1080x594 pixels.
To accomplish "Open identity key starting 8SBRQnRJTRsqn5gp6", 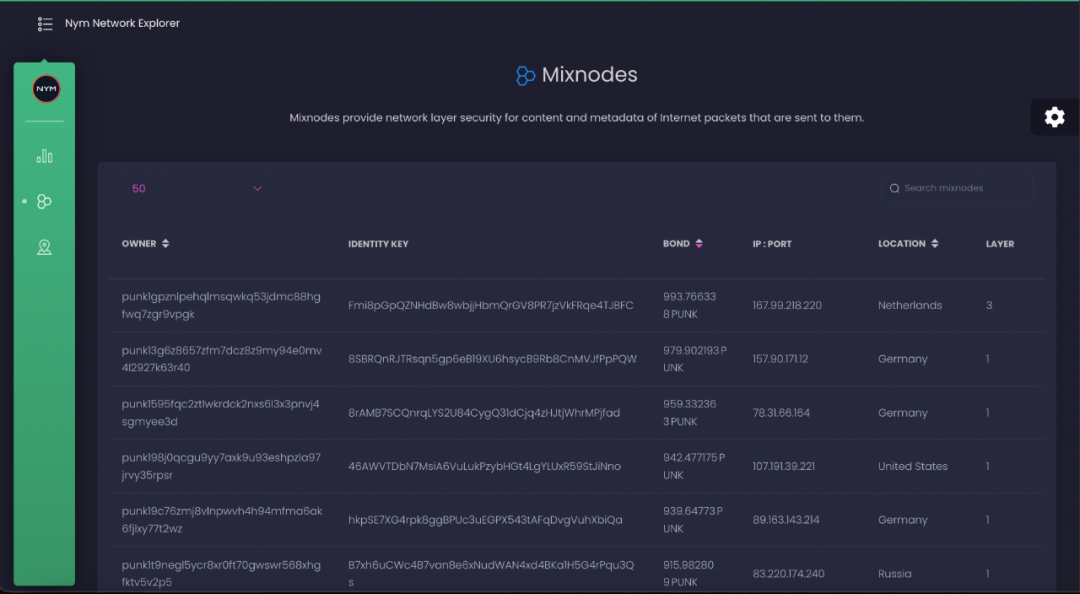I will [492, 359].
